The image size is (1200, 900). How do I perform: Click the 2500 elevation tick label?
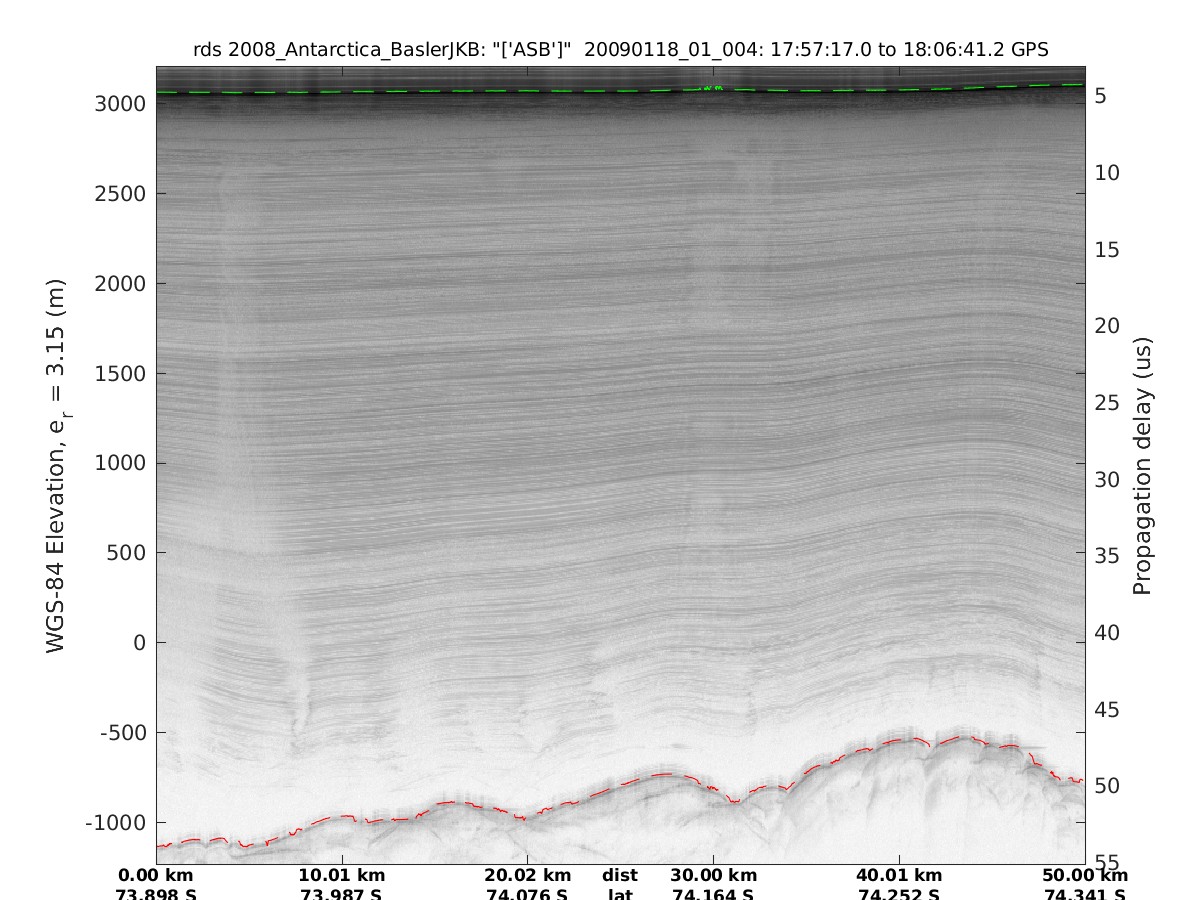point(121,194)
